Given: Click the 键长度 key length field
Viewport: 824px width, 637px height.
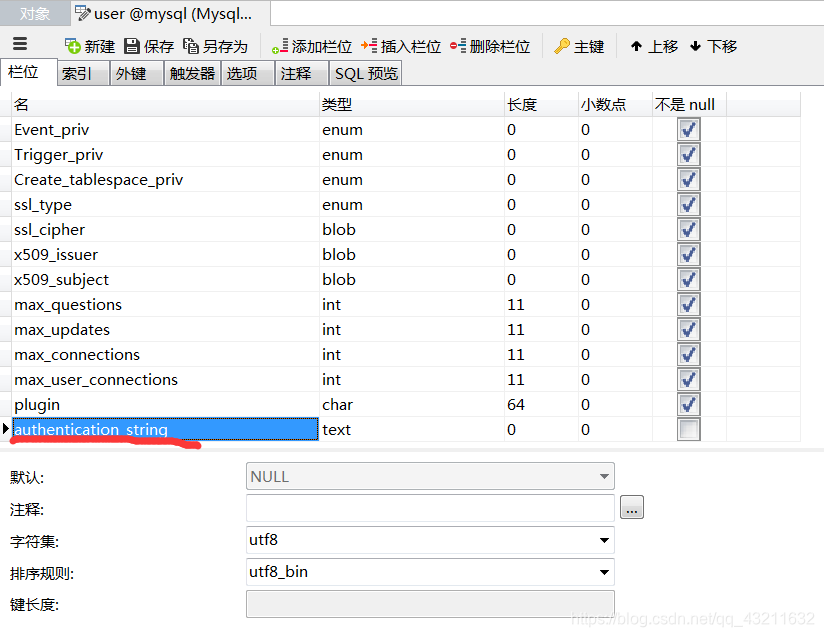Looking at the screenshot, I should pyautogui.click(x=430, y=604).
